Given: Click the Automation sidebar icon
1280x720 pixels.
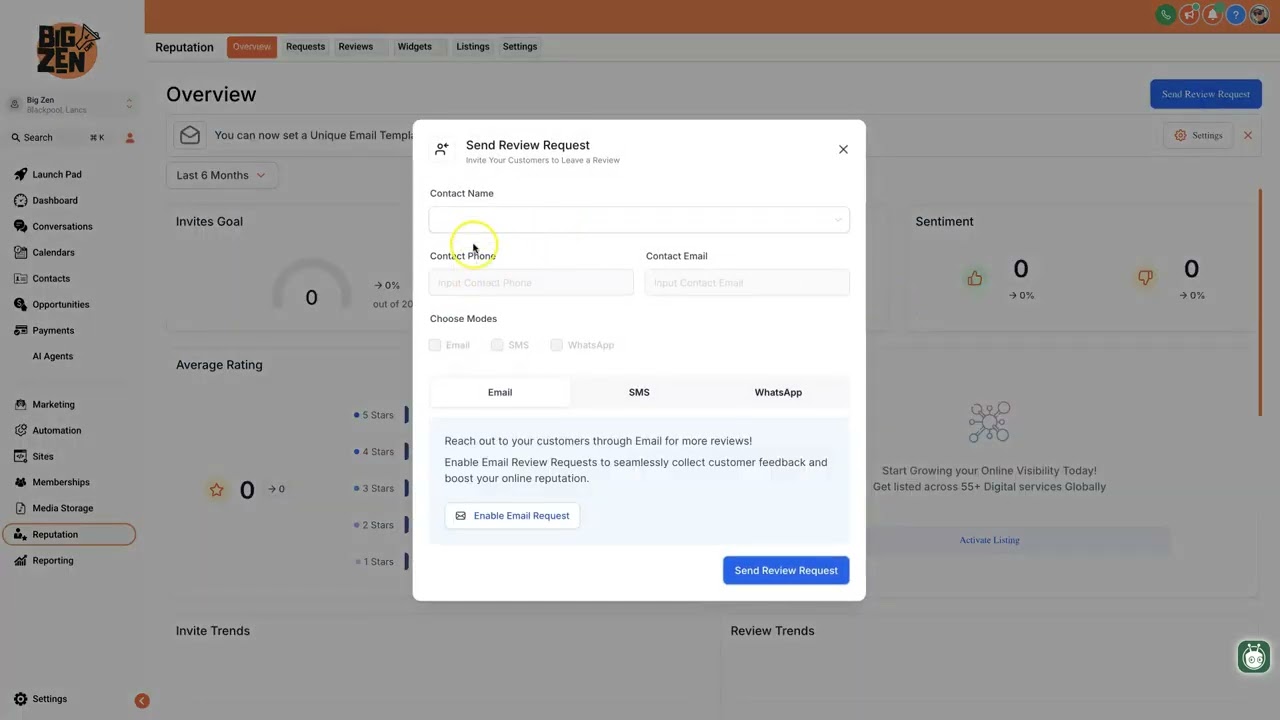Looking at the screenshot, I should pos(21,430).
